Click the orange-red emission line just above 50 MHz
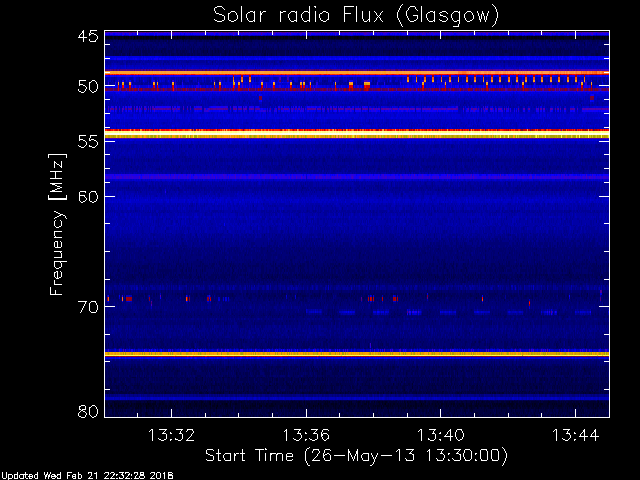Screen dimensions: 640x480 (x=357, y=73)
